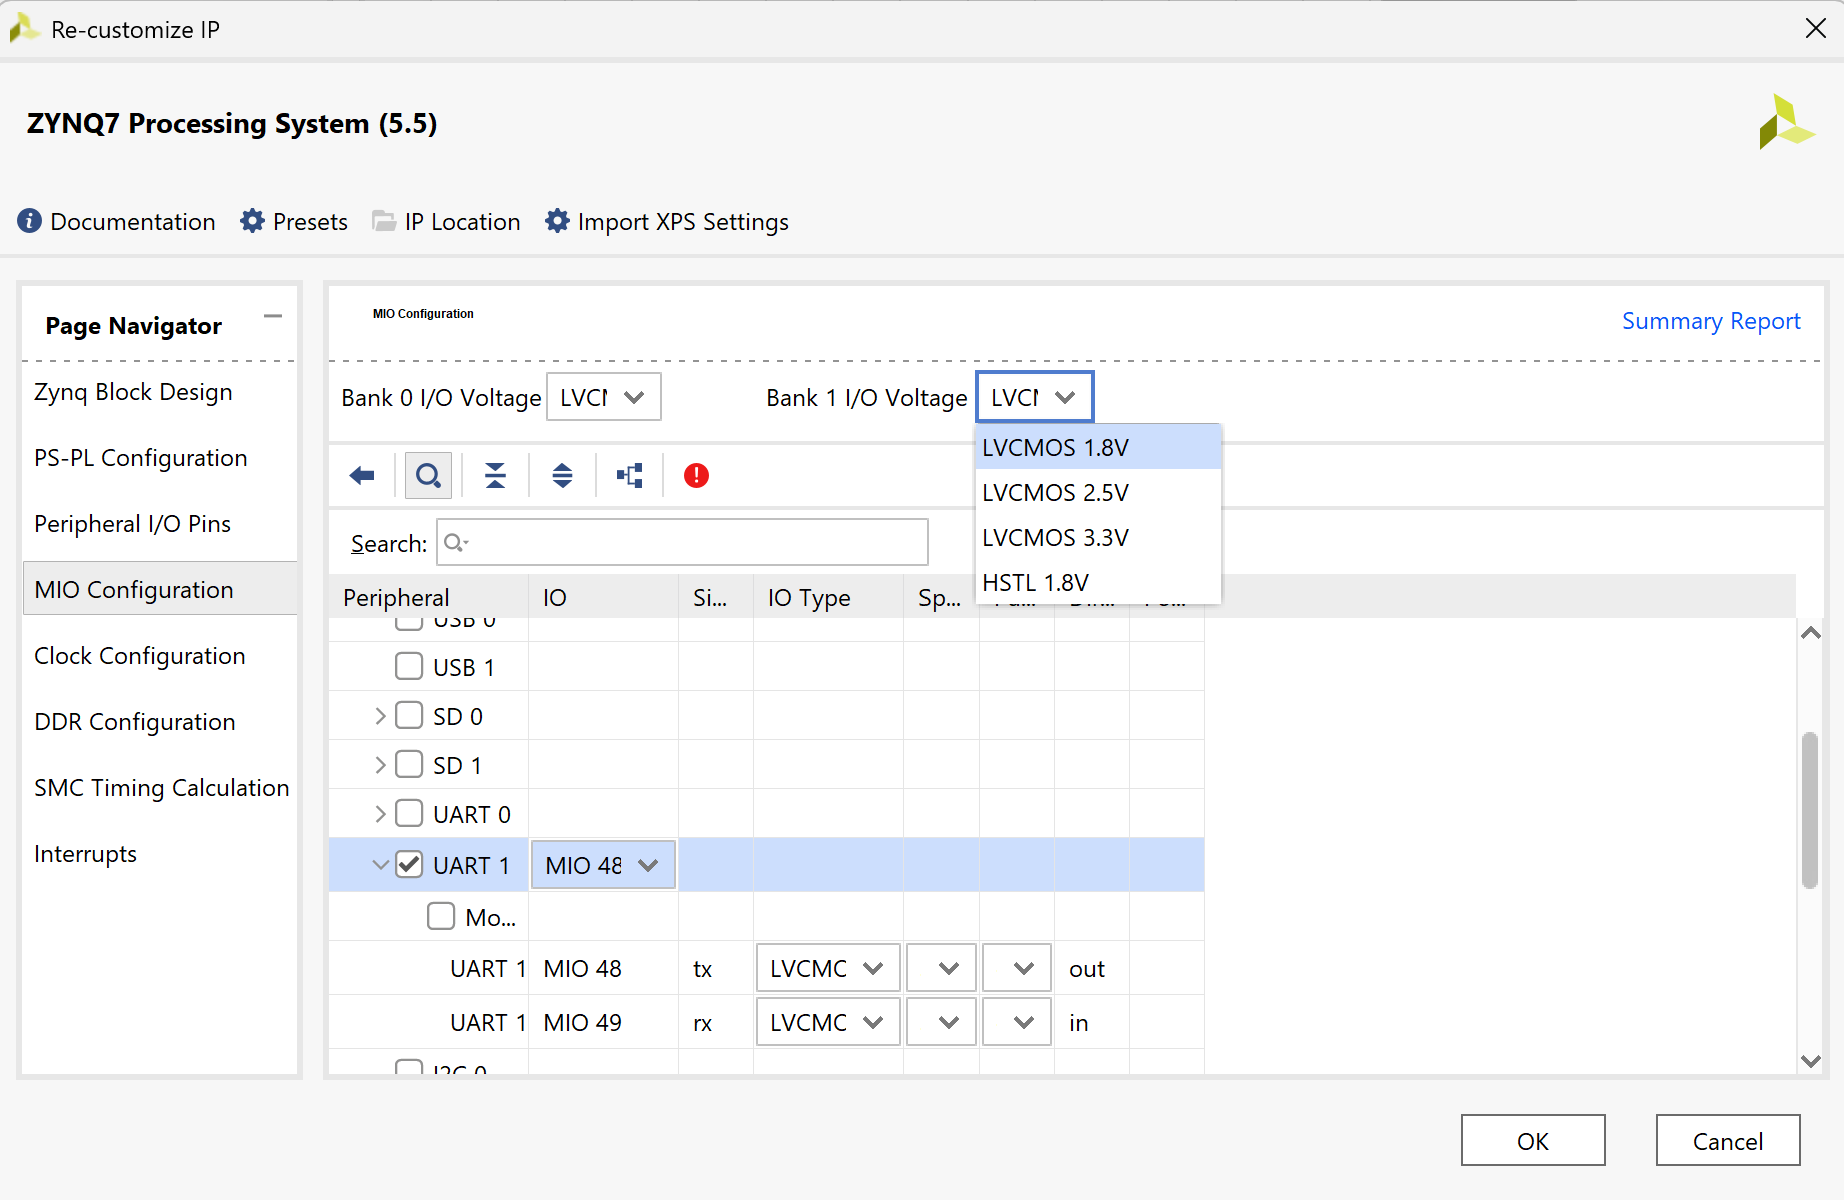This screenshot has height=1200, width=1844.
Task: Click the magnifier inside the Search field
Action: [455, 543]
